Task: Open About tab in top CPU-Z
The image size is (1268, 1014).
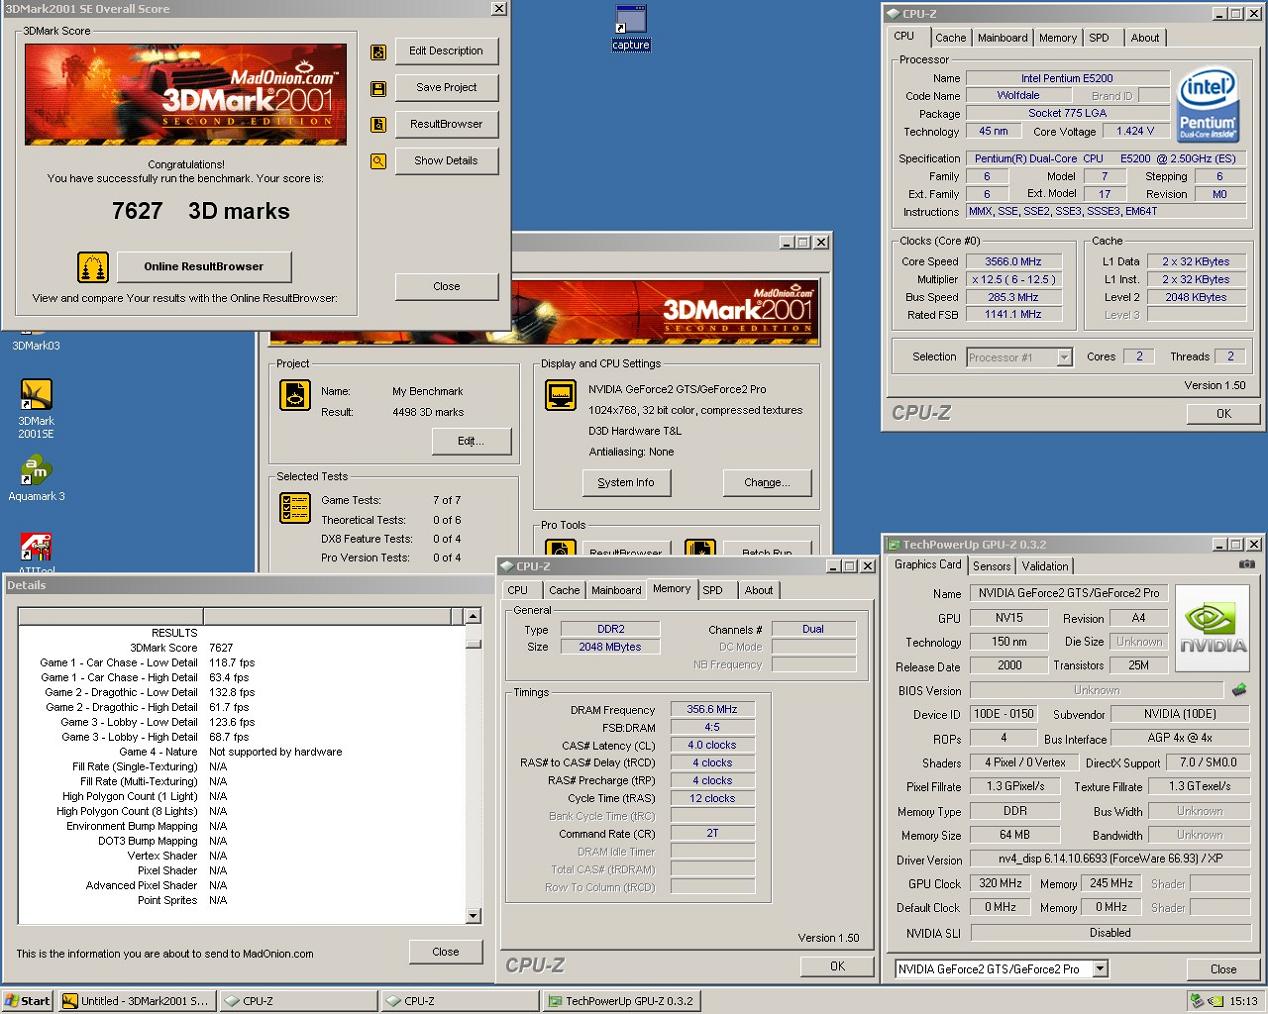Action: coord(1145,38)
